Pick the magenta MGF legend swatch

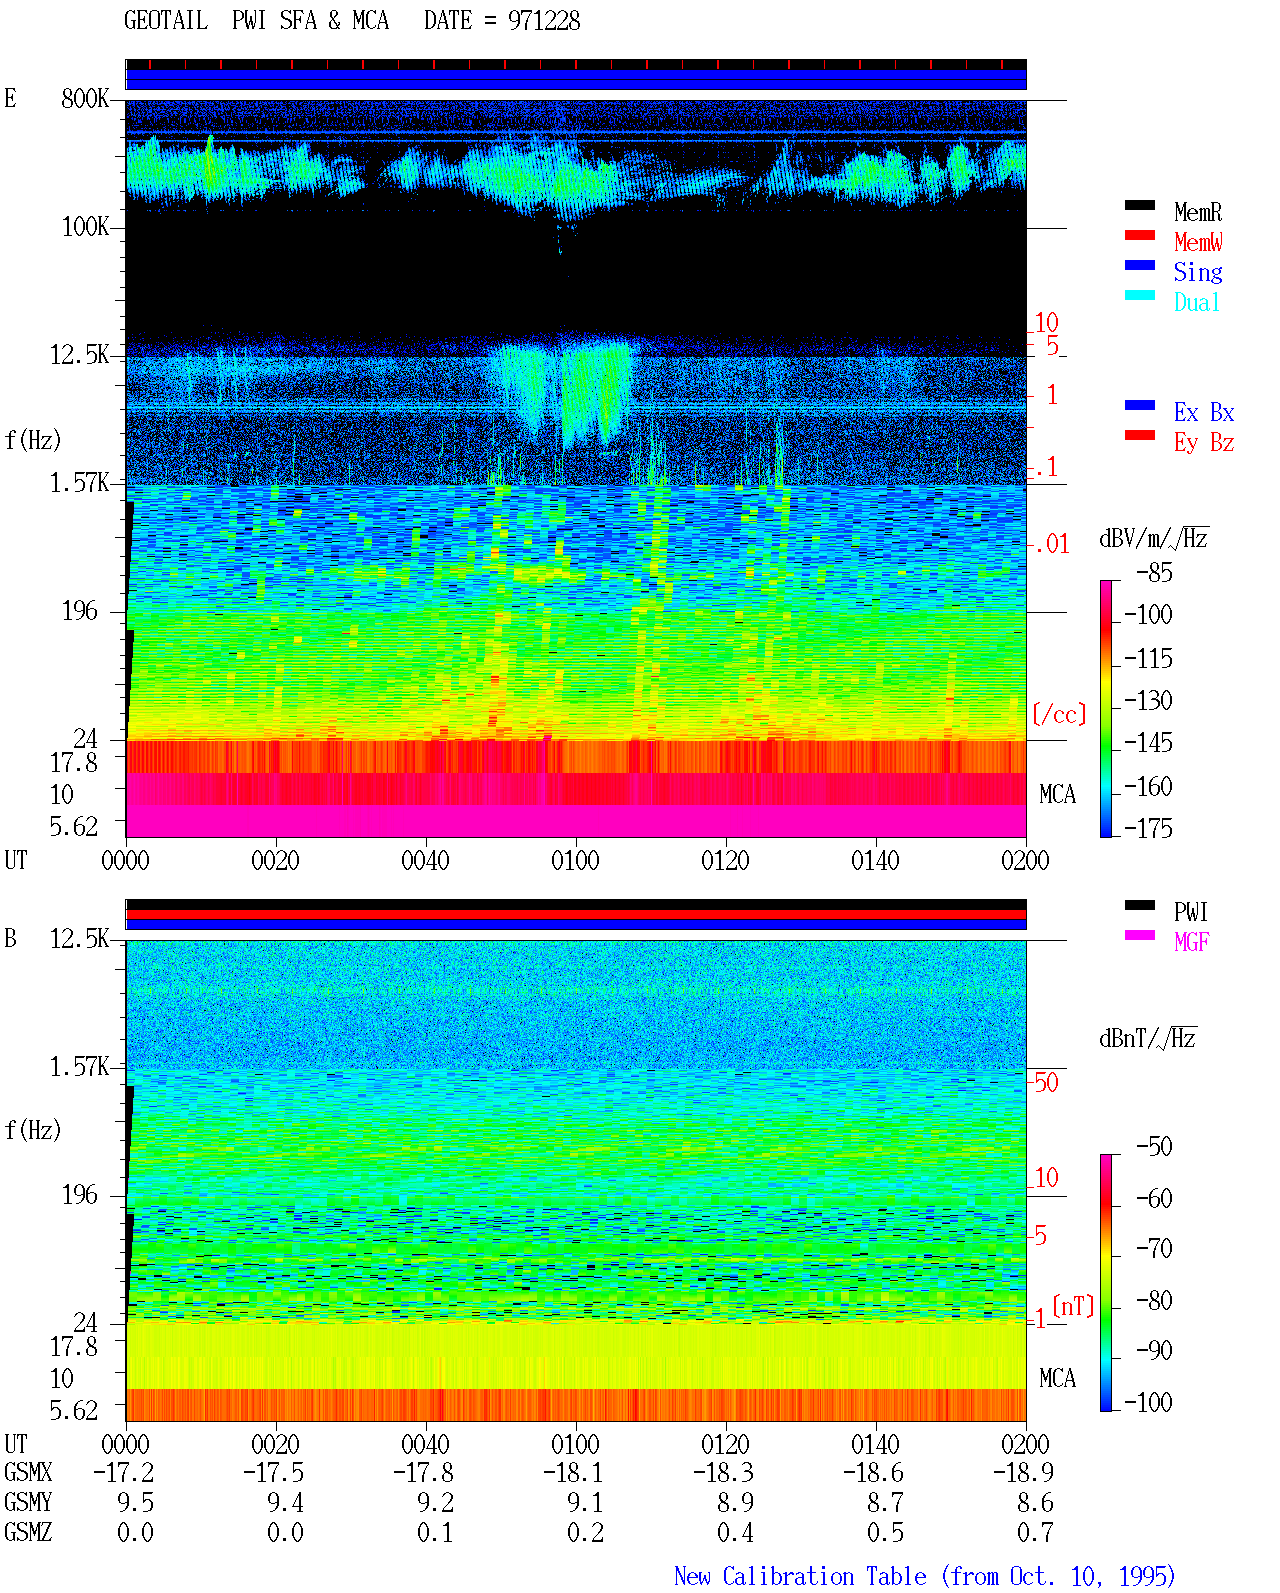coord(1139,935)
